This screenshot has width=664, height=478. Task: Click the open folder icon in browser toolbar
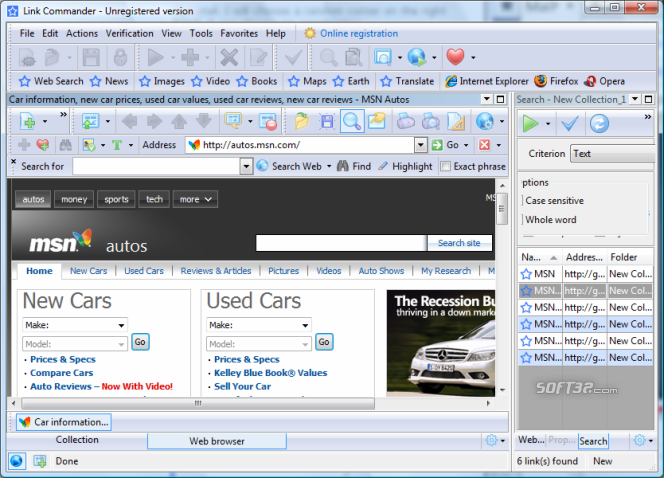pos(302,122)
